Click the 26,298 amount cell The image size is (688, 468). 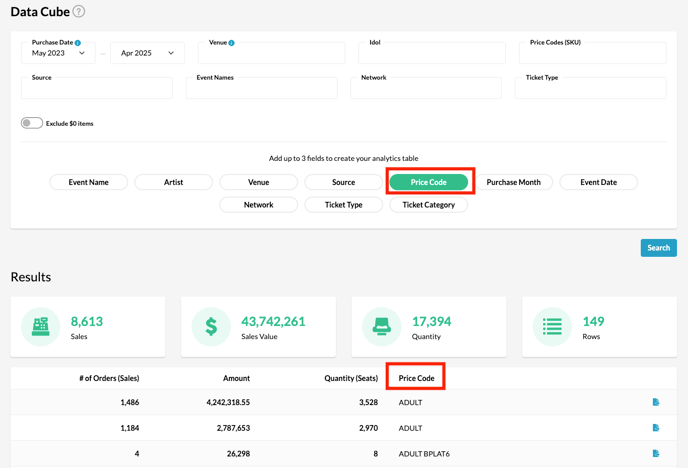point(238,454)
